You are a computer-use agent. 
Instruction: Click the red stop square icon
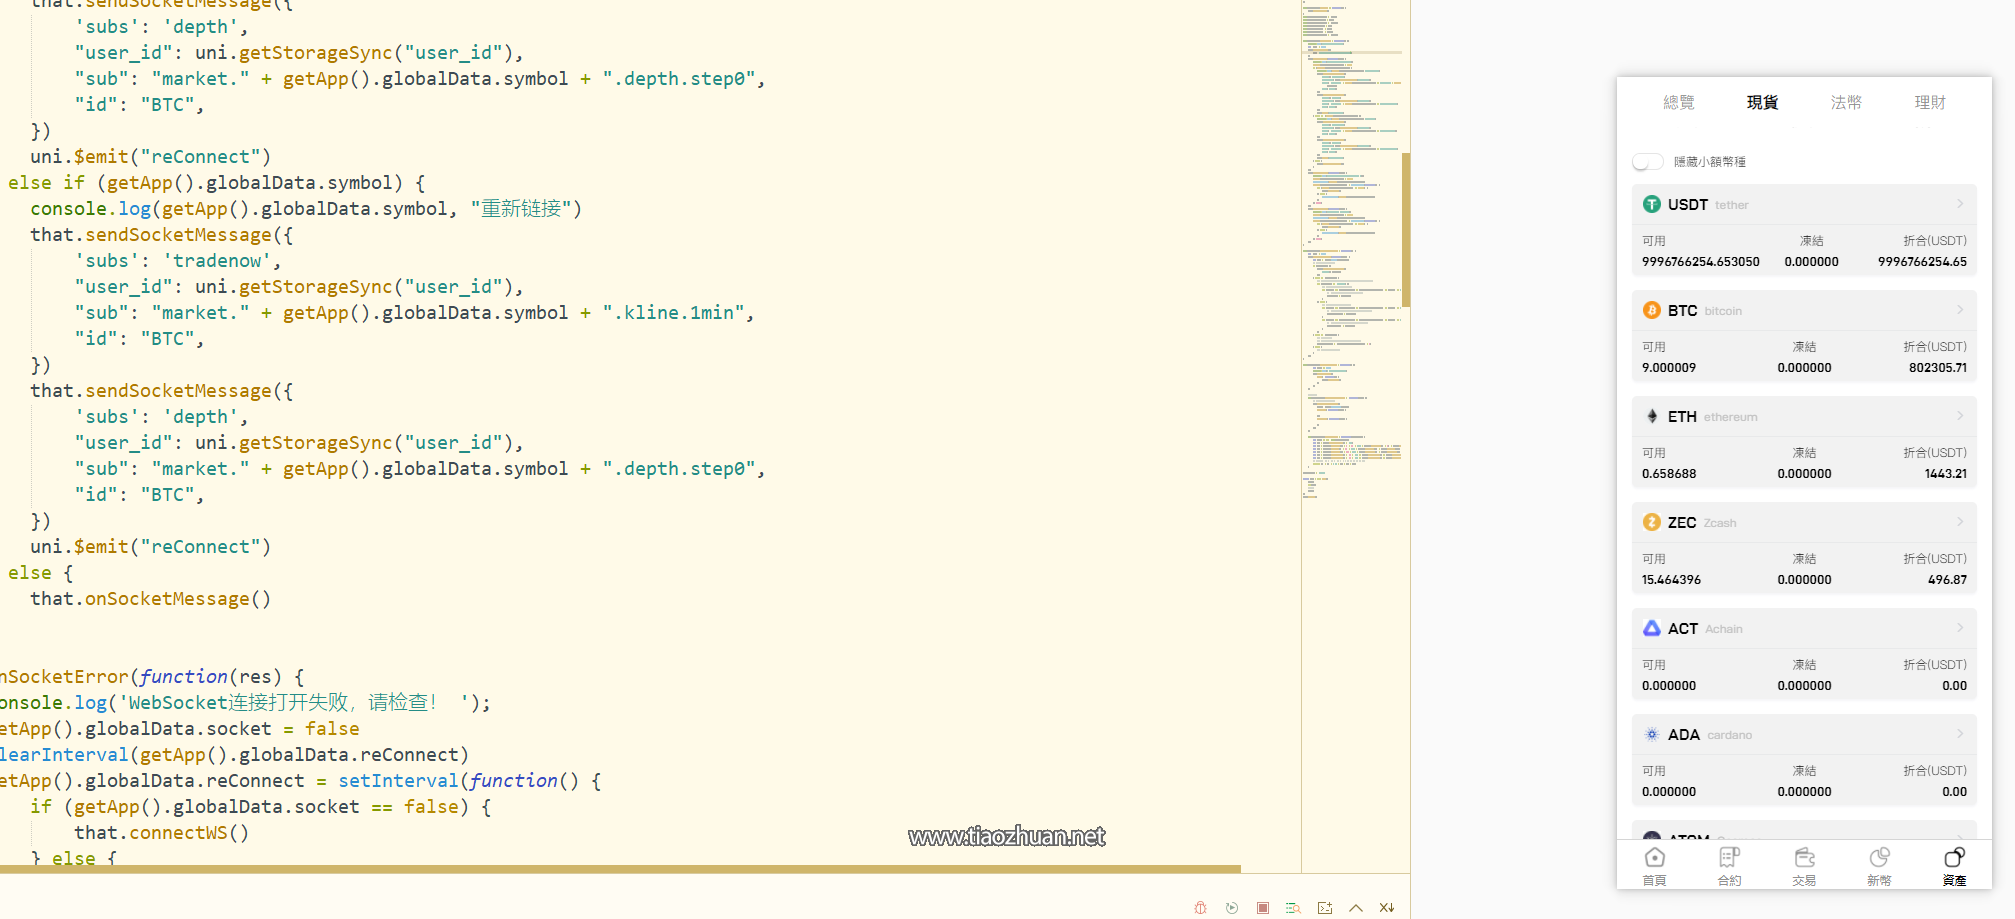point(1263,908)
